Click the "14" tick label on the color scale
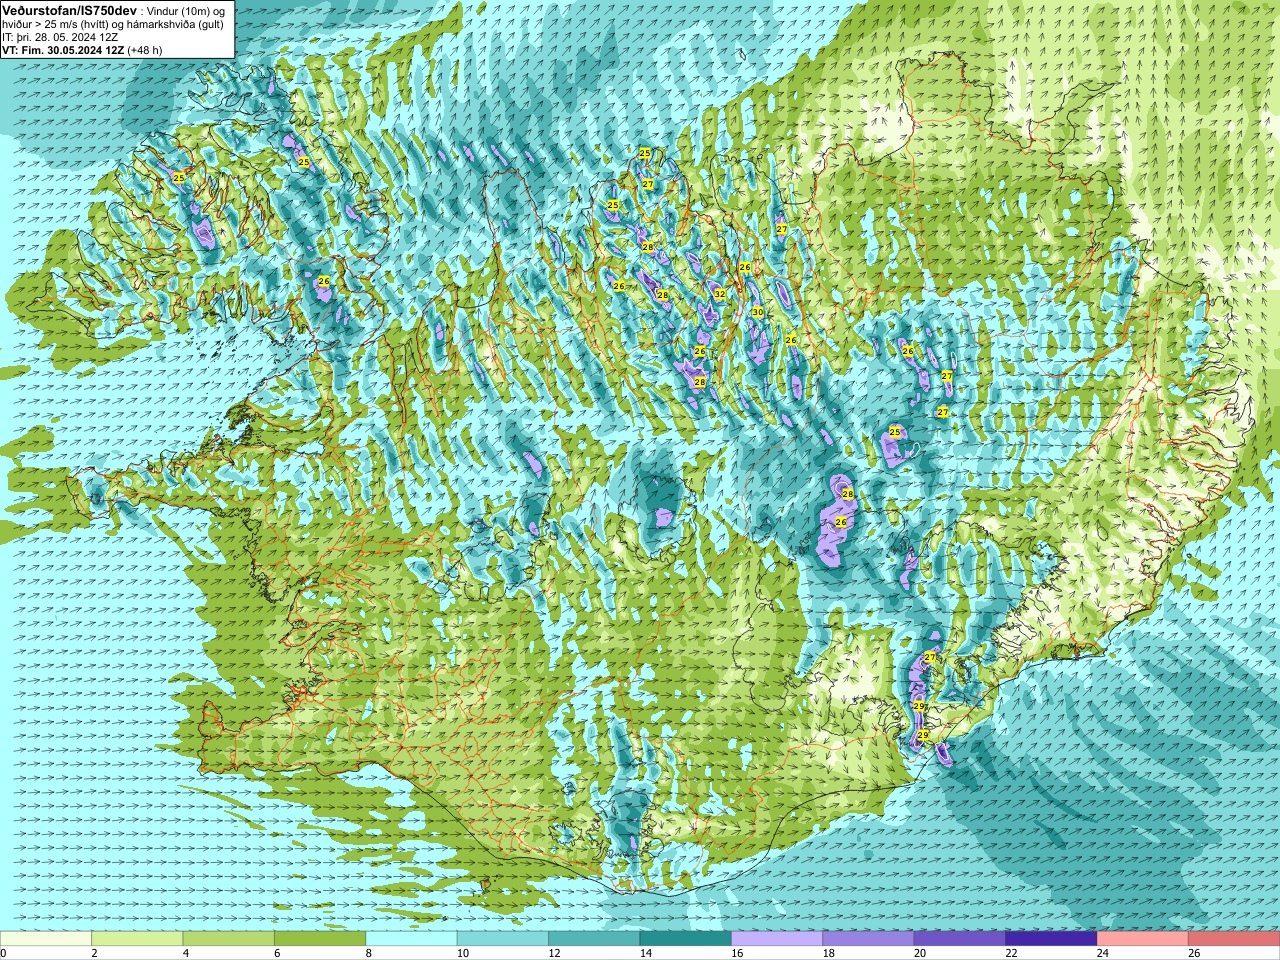 pyautogui.click(x=645, y=953)
